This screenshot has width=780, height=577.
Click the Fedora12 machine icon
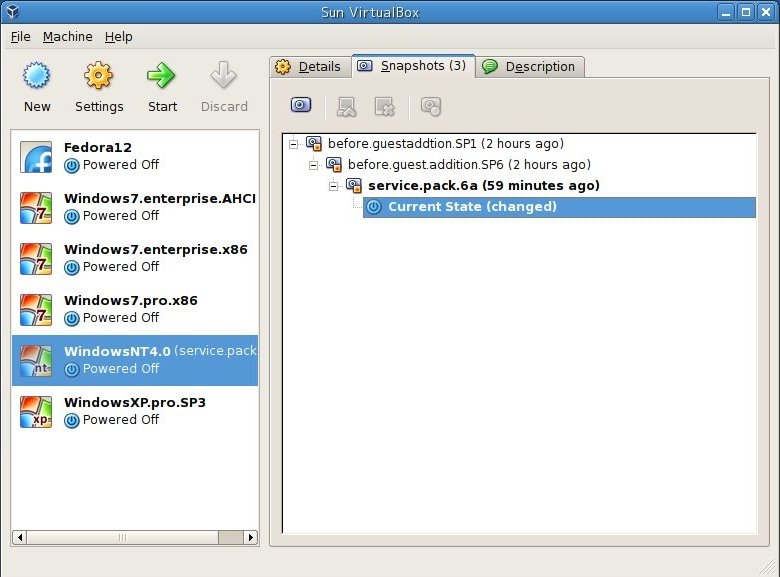click(36, 157)
